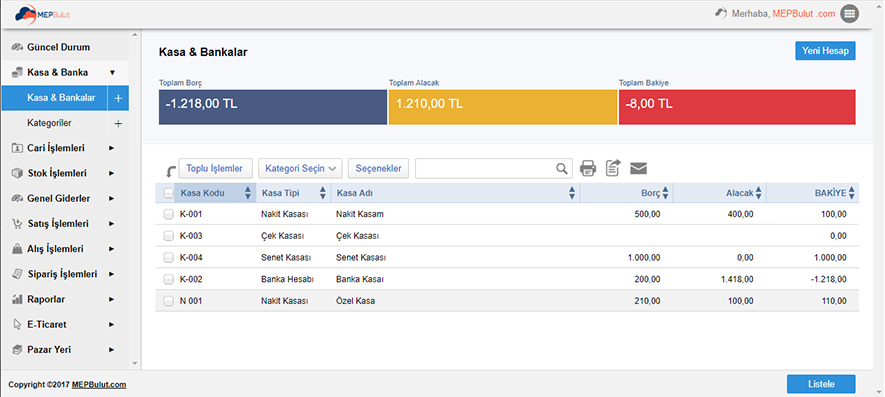Click the search magnifier icon
The image size is (885, 397).
point(562,168)
